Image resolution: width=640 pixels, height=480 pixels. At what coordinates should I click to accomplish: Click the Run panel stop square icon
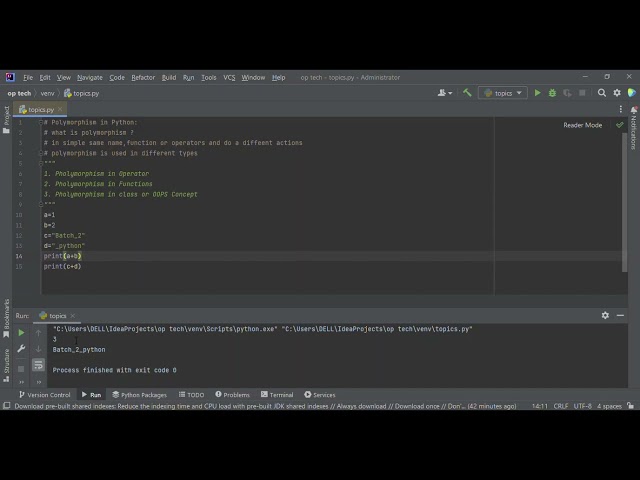[21, 369]
